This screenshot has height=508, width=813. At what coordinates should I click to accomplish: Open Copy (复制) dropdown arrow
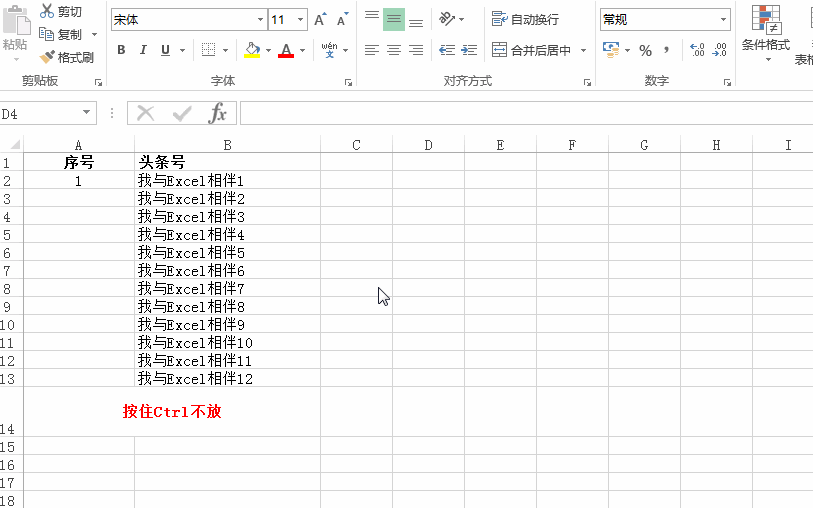click(x=94, y=35)
